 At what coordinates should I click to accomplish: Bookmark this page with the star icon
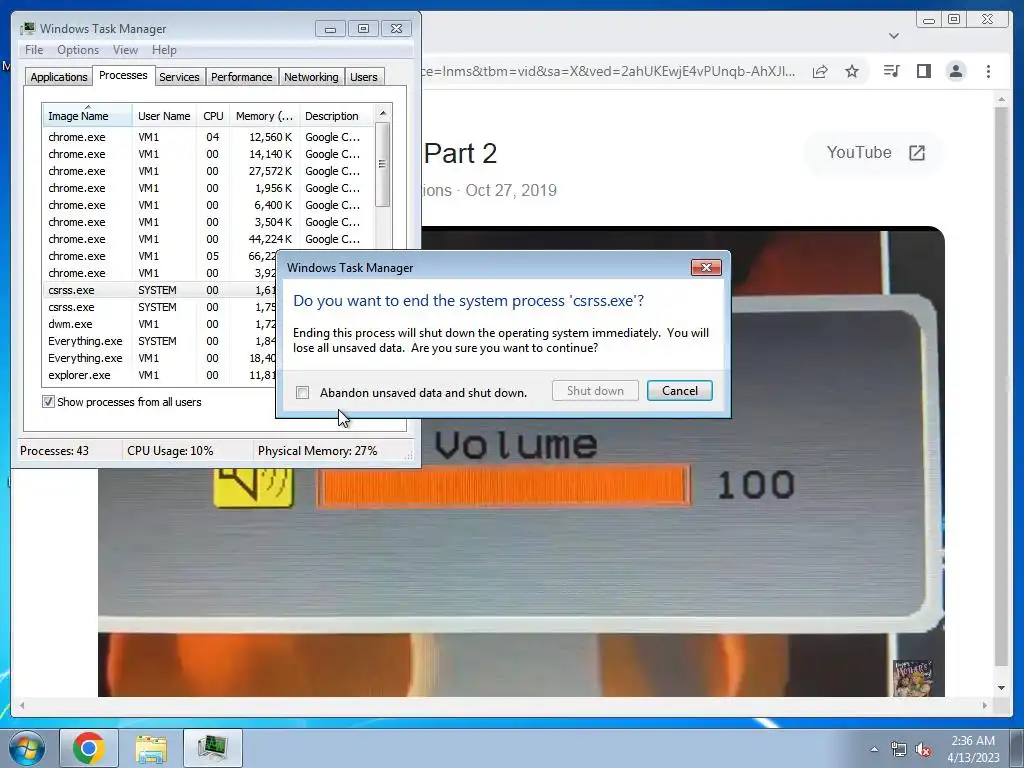(x=852, y=71)
